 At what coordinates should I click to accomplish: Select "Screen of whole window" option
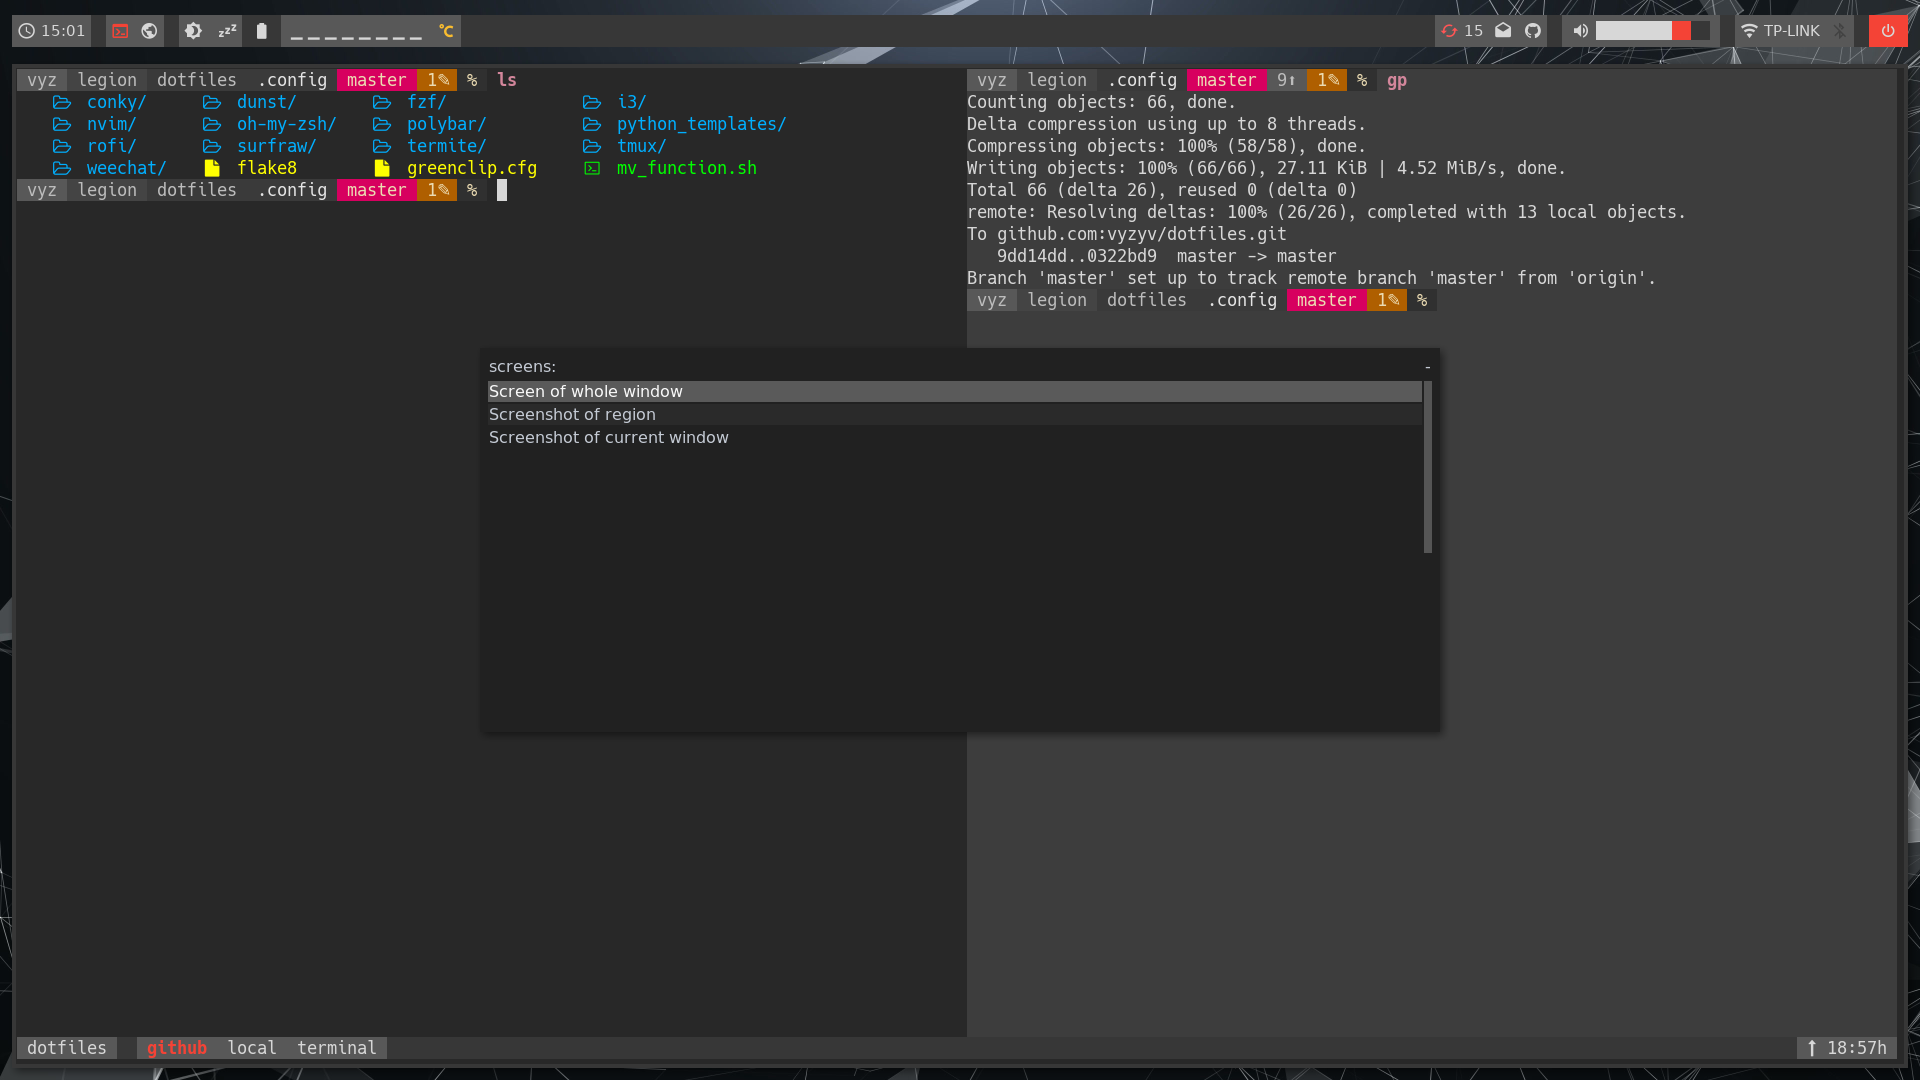pos(954,392)
